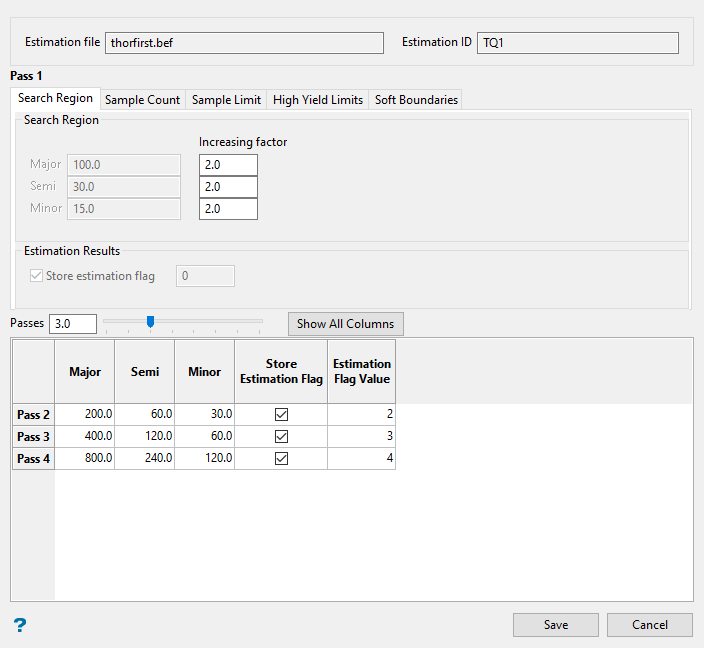
Task: Click the Passes slider handle
Action: (x=150, y=322)
